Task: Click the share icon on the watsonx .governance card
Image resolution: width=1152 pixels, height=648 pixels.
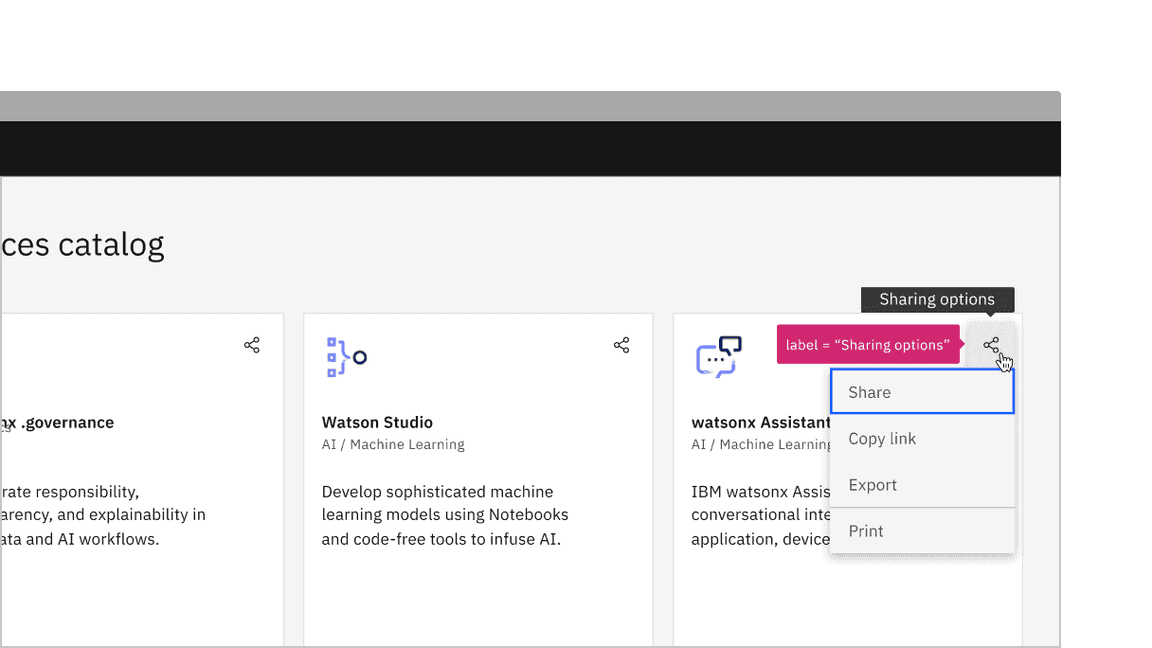Action: [251, 344]
